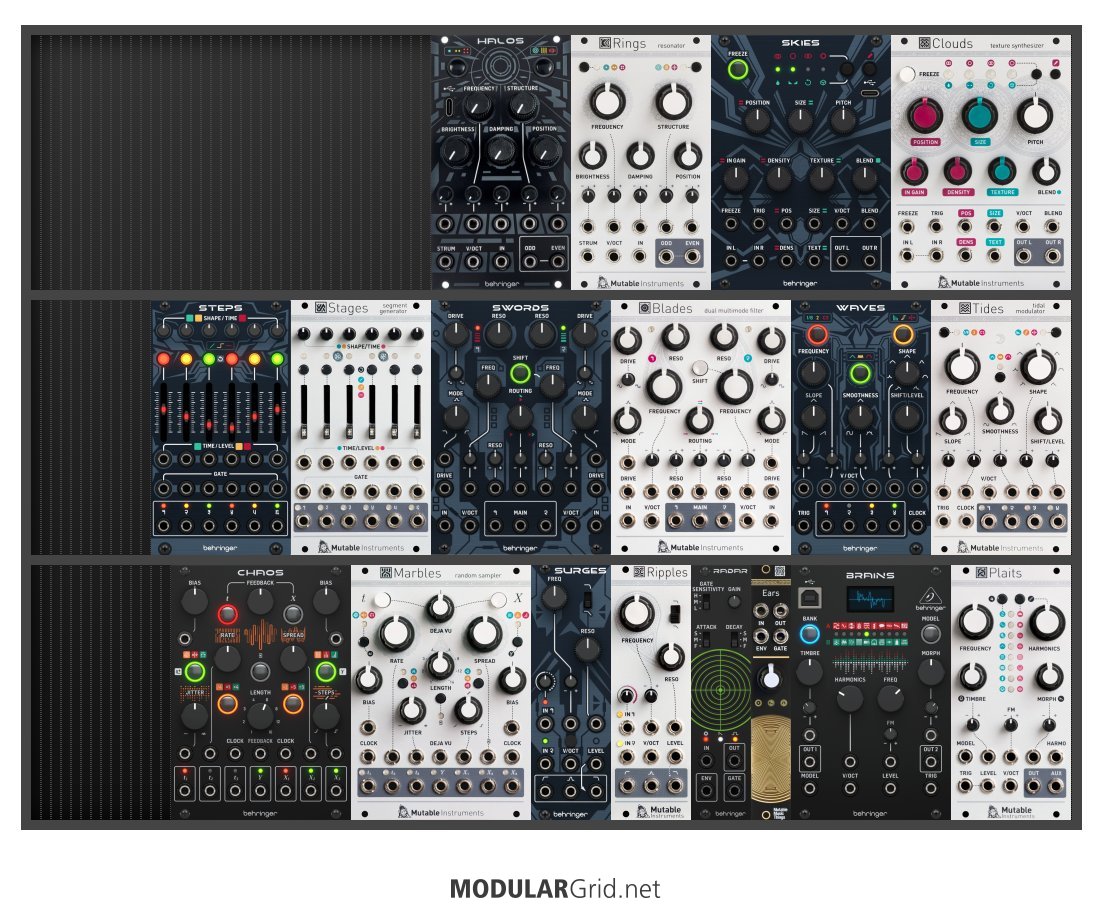Screen dimensions: 1112x910
Task: Click the Mutable Instruments logo on Rings
Action: click(640, 282)
